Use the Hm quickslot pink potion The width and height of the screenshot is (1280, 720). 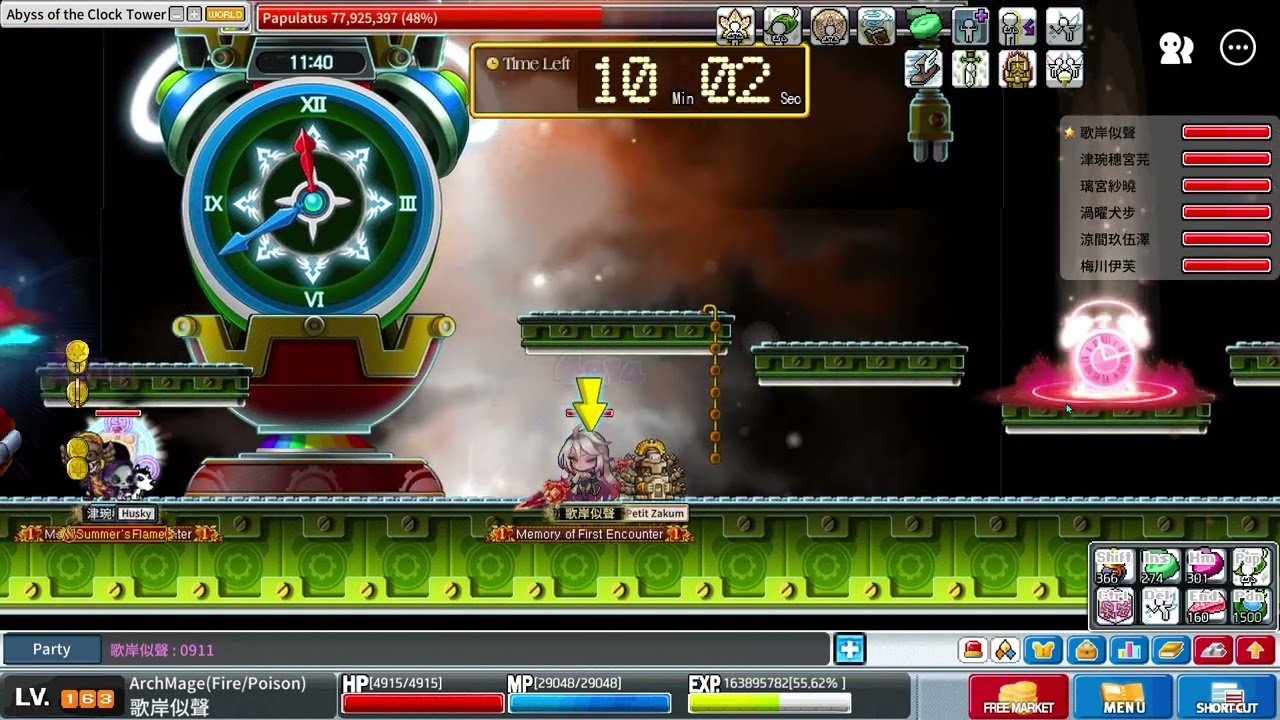[1205, 566]
